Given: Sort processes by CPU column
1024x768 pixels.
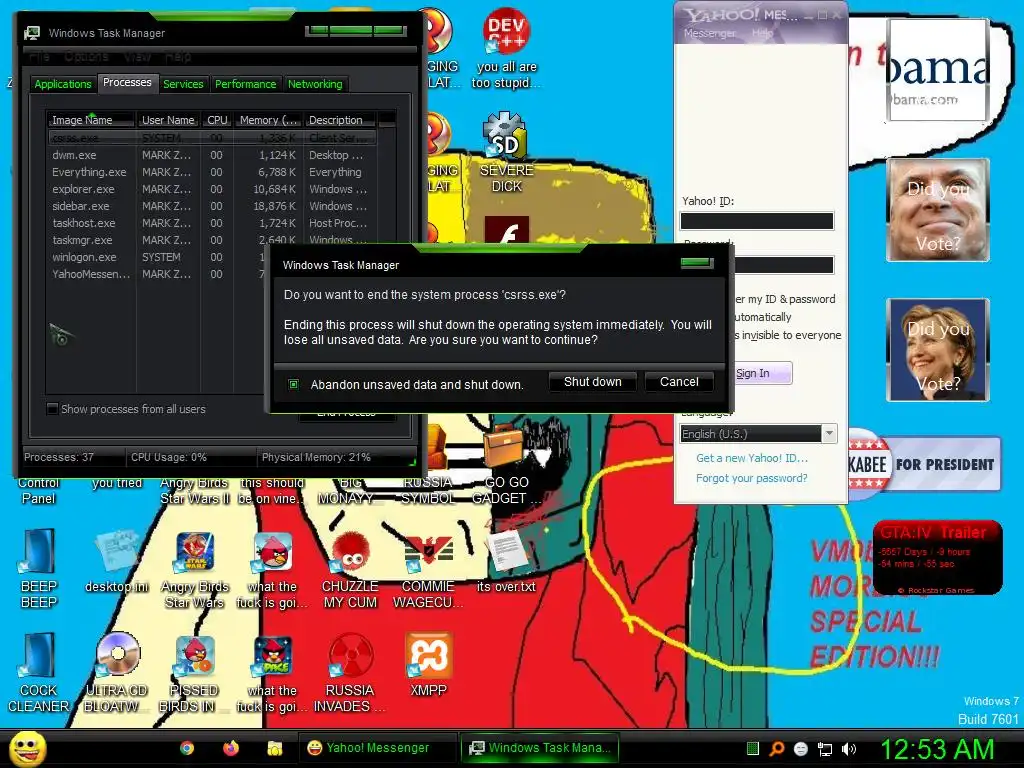Looking at the screenshot, I should click(x=217, y=120).
